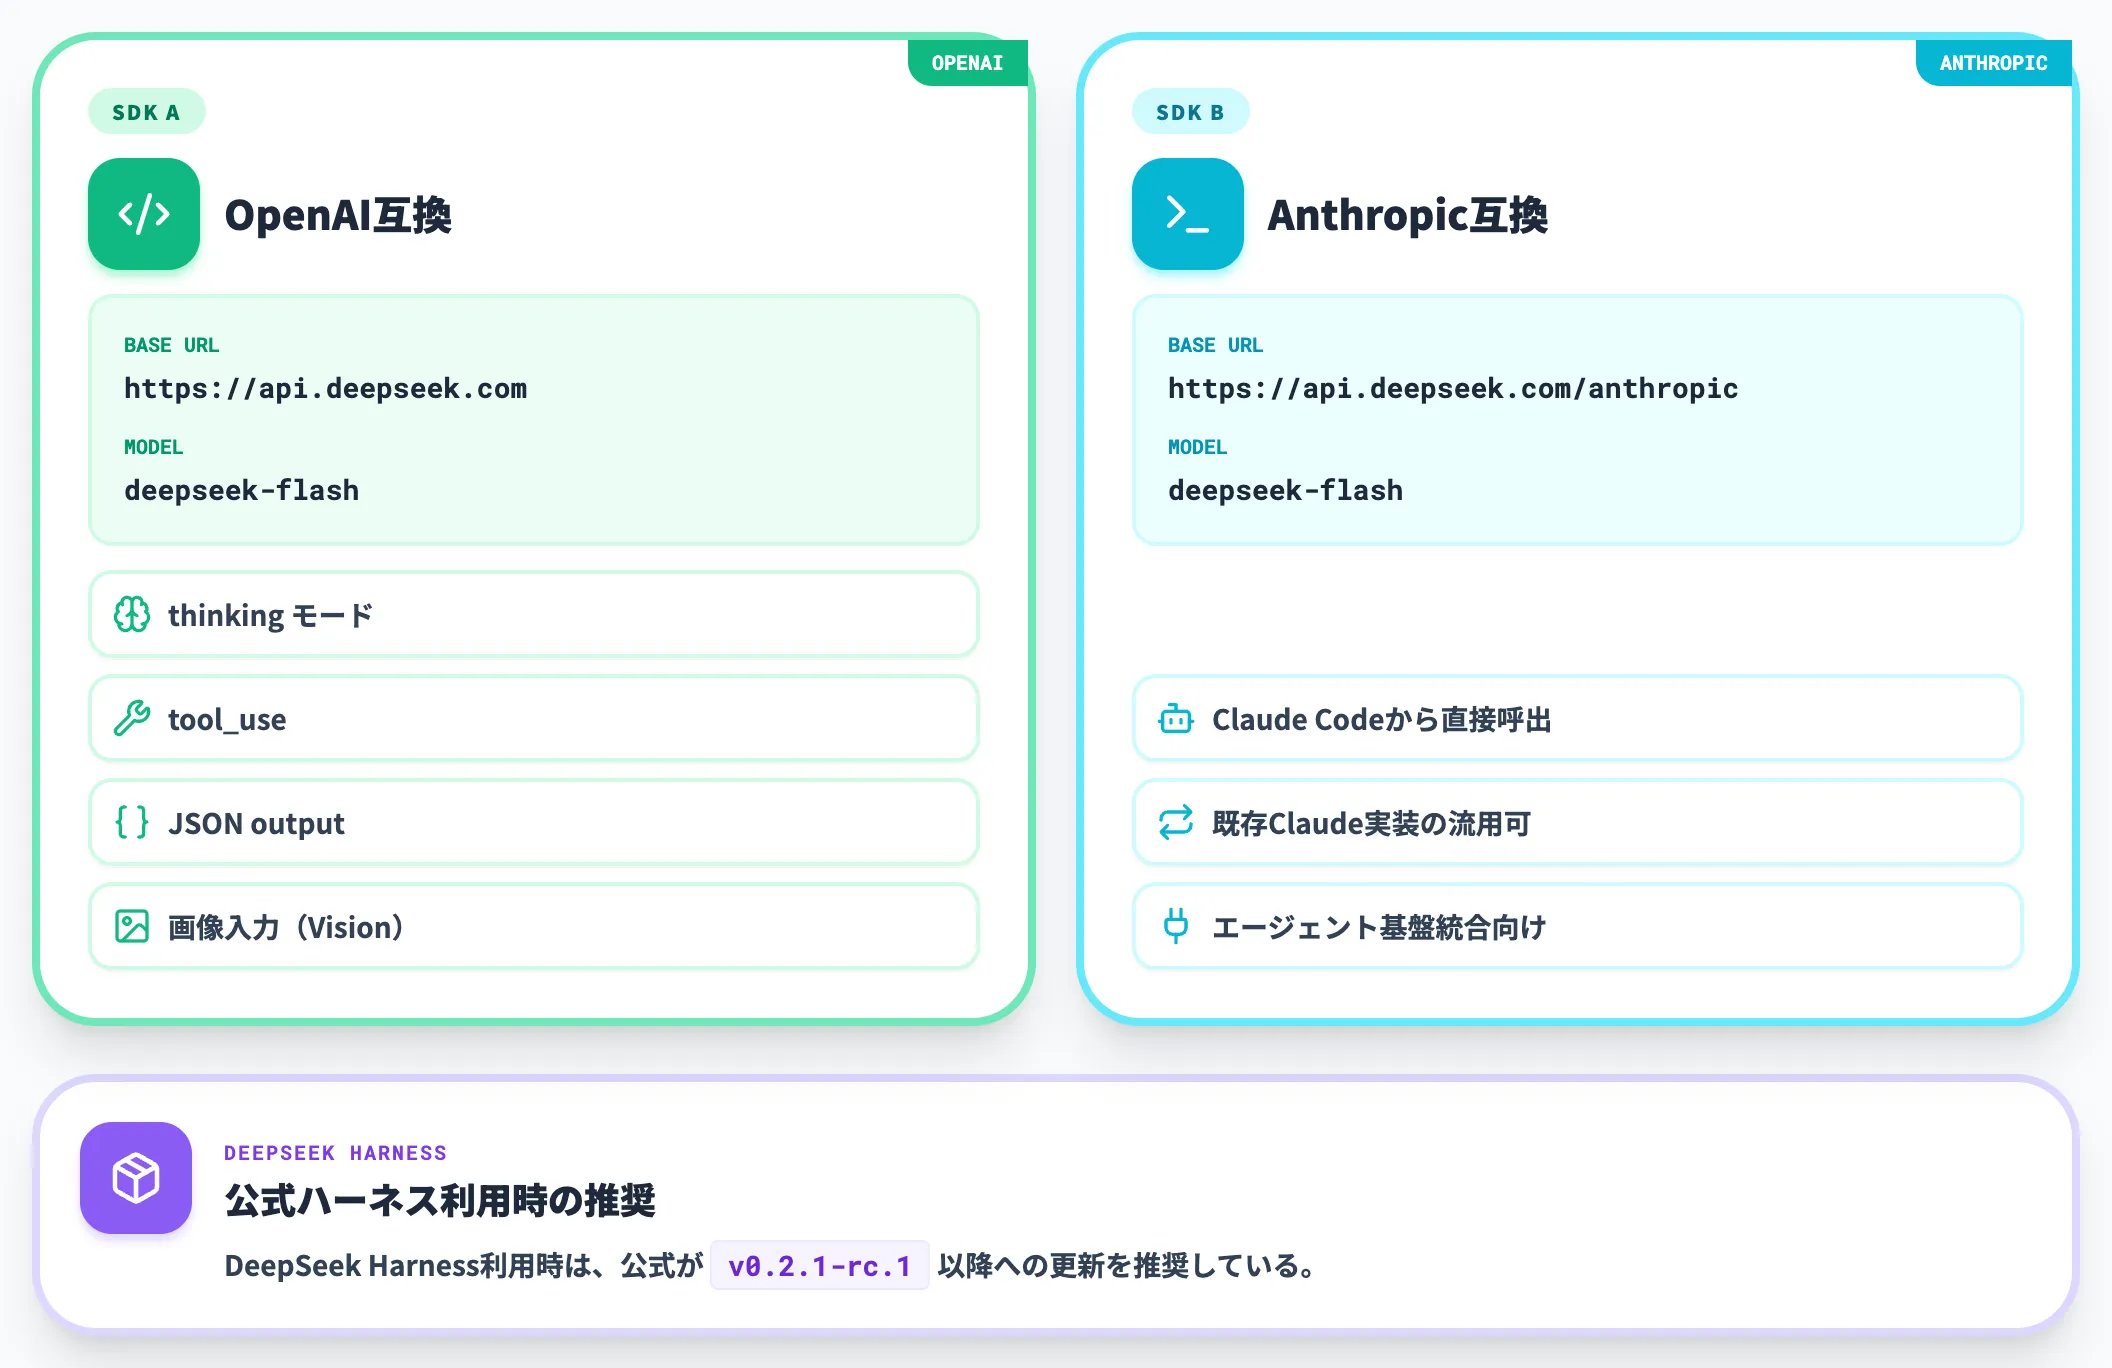Click the robot icon beside Claude Codeから直接呼出
This screenshot has width=2112, height=1368.
tap(1176, 719)
